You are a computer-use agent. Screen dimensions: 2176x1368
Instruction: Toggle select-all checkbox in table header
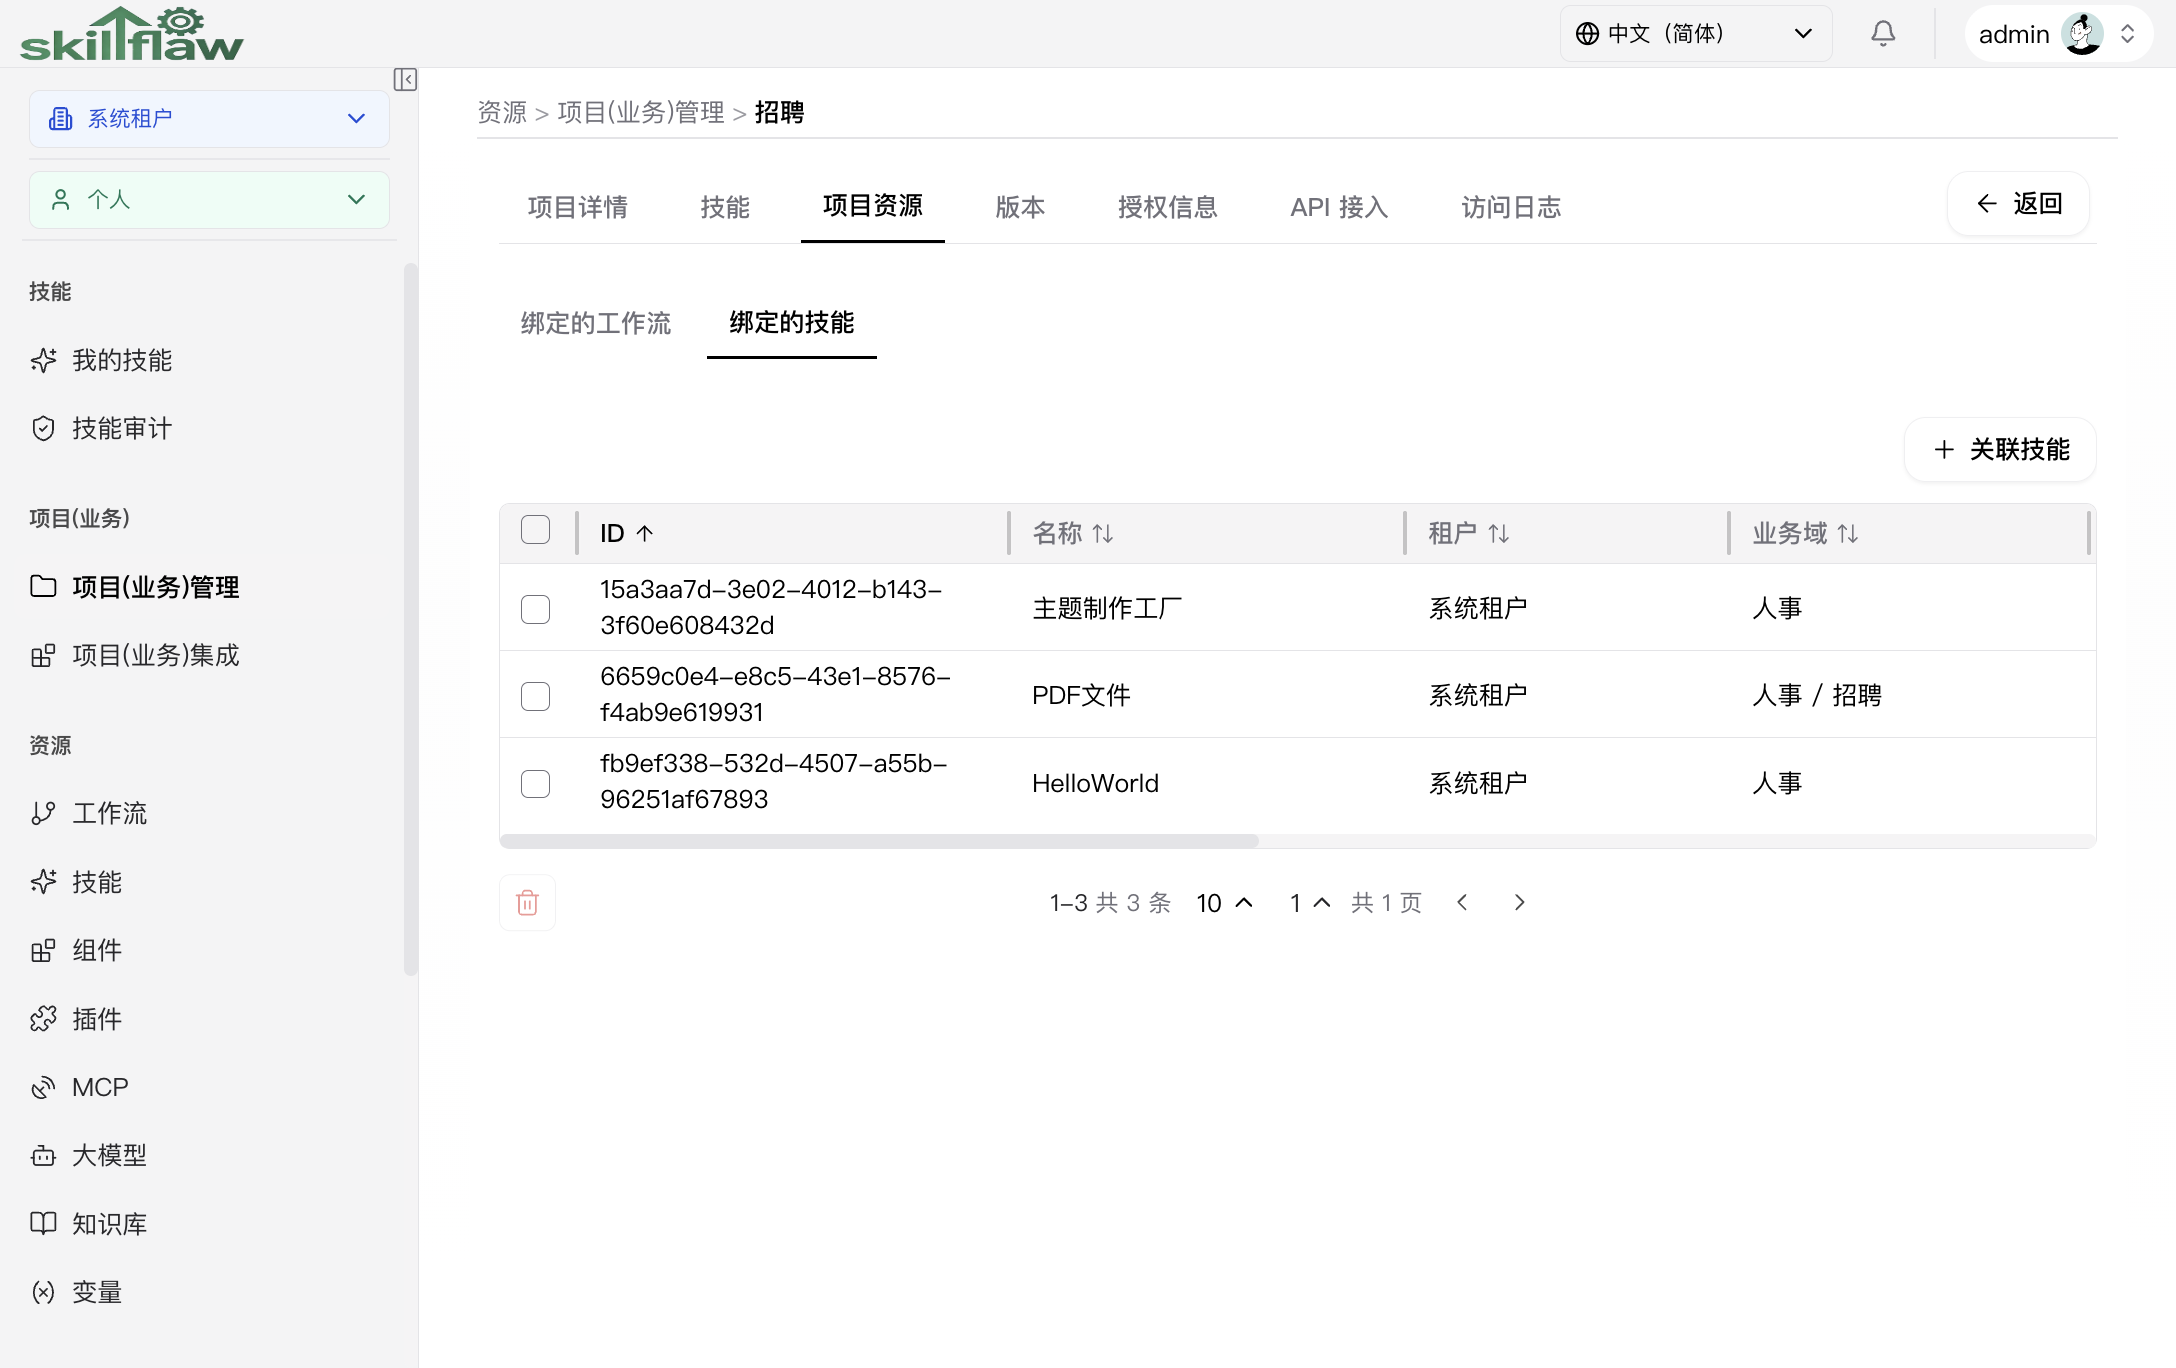pyautogui.click(x=535, y=530)
